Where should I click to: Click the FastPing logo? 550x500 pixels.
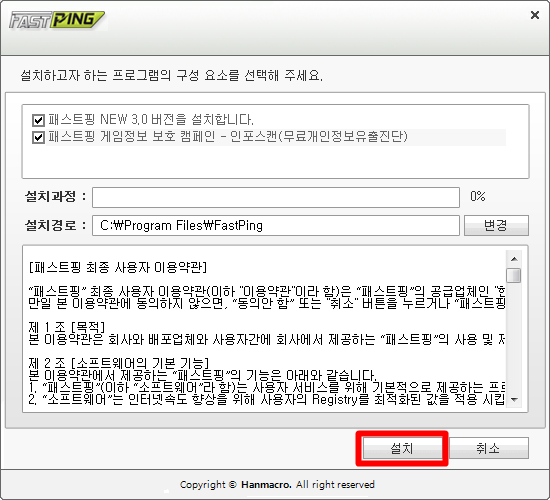click(57, 20)
